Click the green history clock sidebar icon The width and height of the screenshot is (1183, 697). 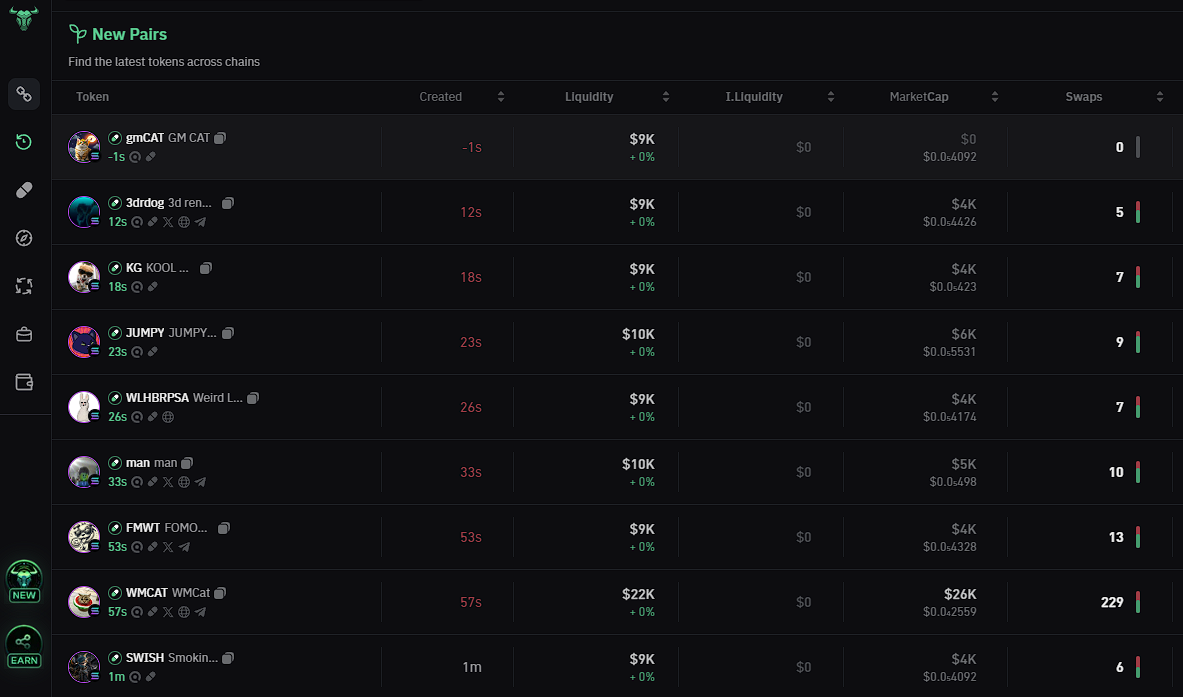pyautogui.click(x=24, y=142)
